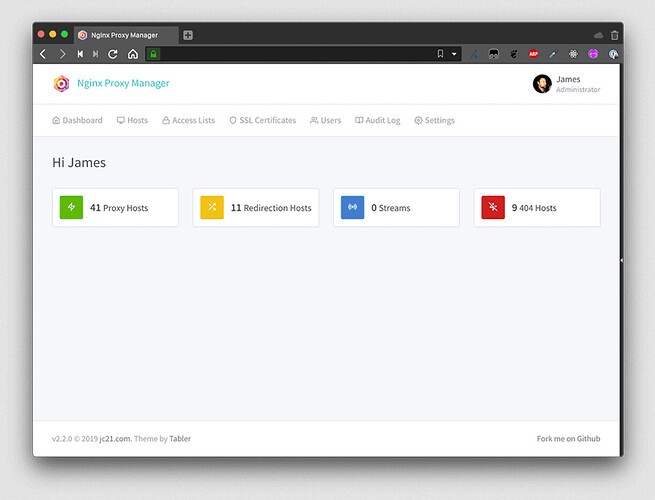This screenshot has width=655, height=500.
Task: Open the 11 Redirection Hosts card
Action: (256, 208)
